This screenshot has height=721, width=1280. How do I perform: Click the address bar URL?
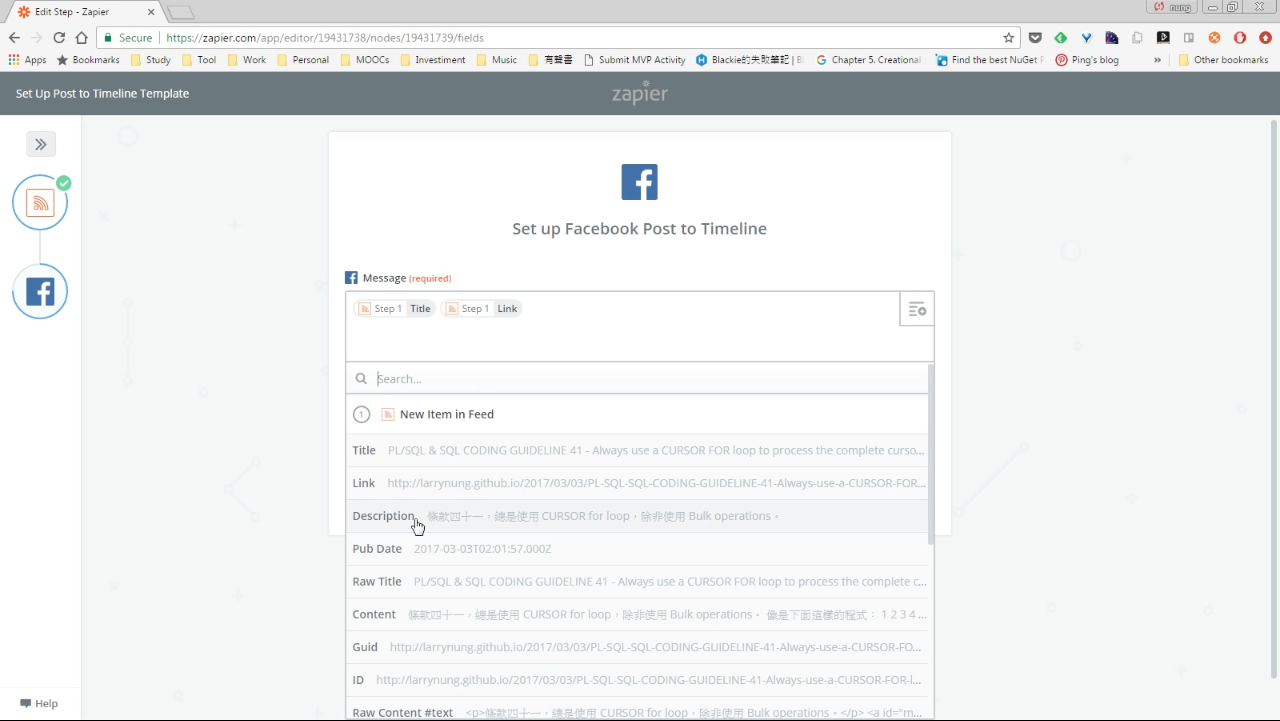[x=325, y=38]
